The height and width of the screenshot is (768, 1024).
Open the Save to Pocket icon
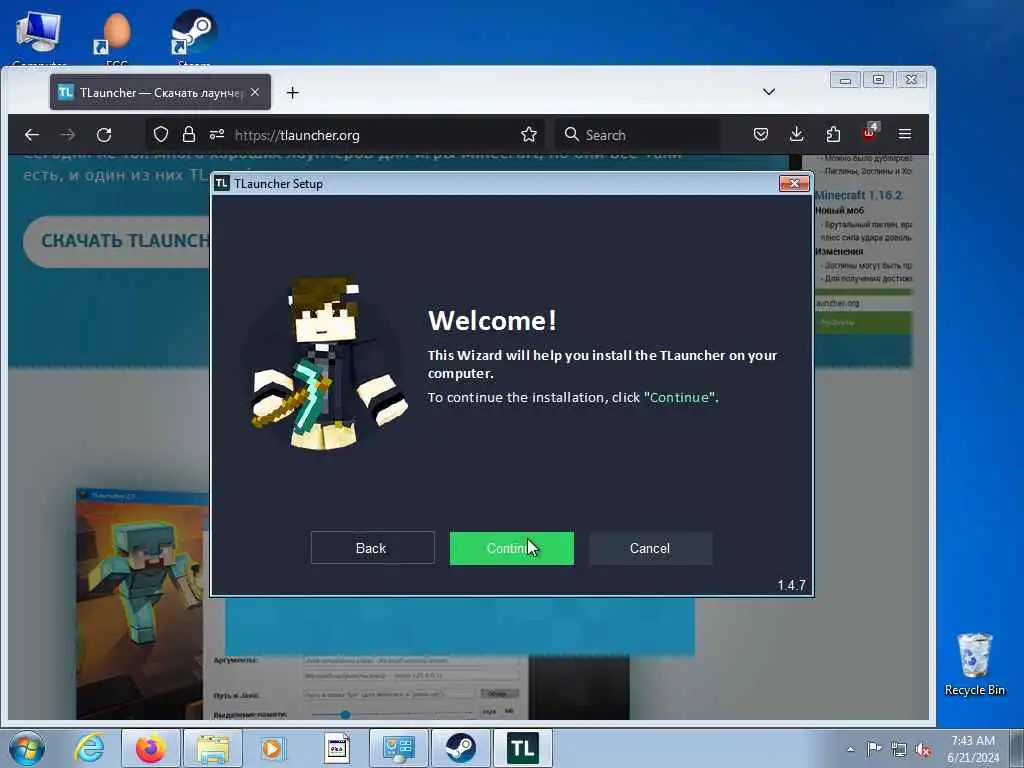click(x=761, y=135)
